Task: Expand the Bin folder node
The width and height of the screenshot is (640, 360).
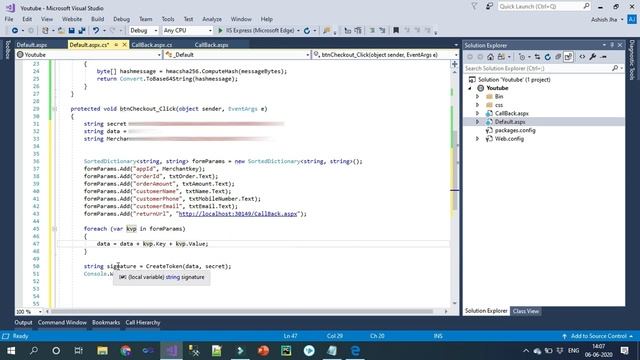Action: click(x=478, y=96)
